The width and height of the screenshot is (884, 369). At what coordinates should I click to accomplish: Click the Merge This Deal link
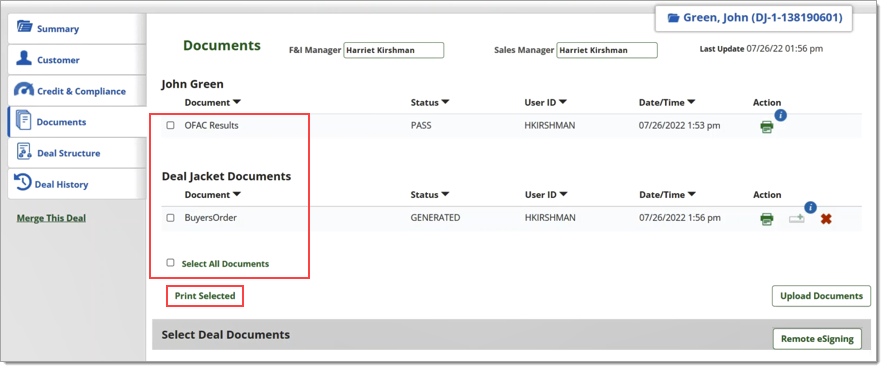pyautogui.click(x=51, y=218)
